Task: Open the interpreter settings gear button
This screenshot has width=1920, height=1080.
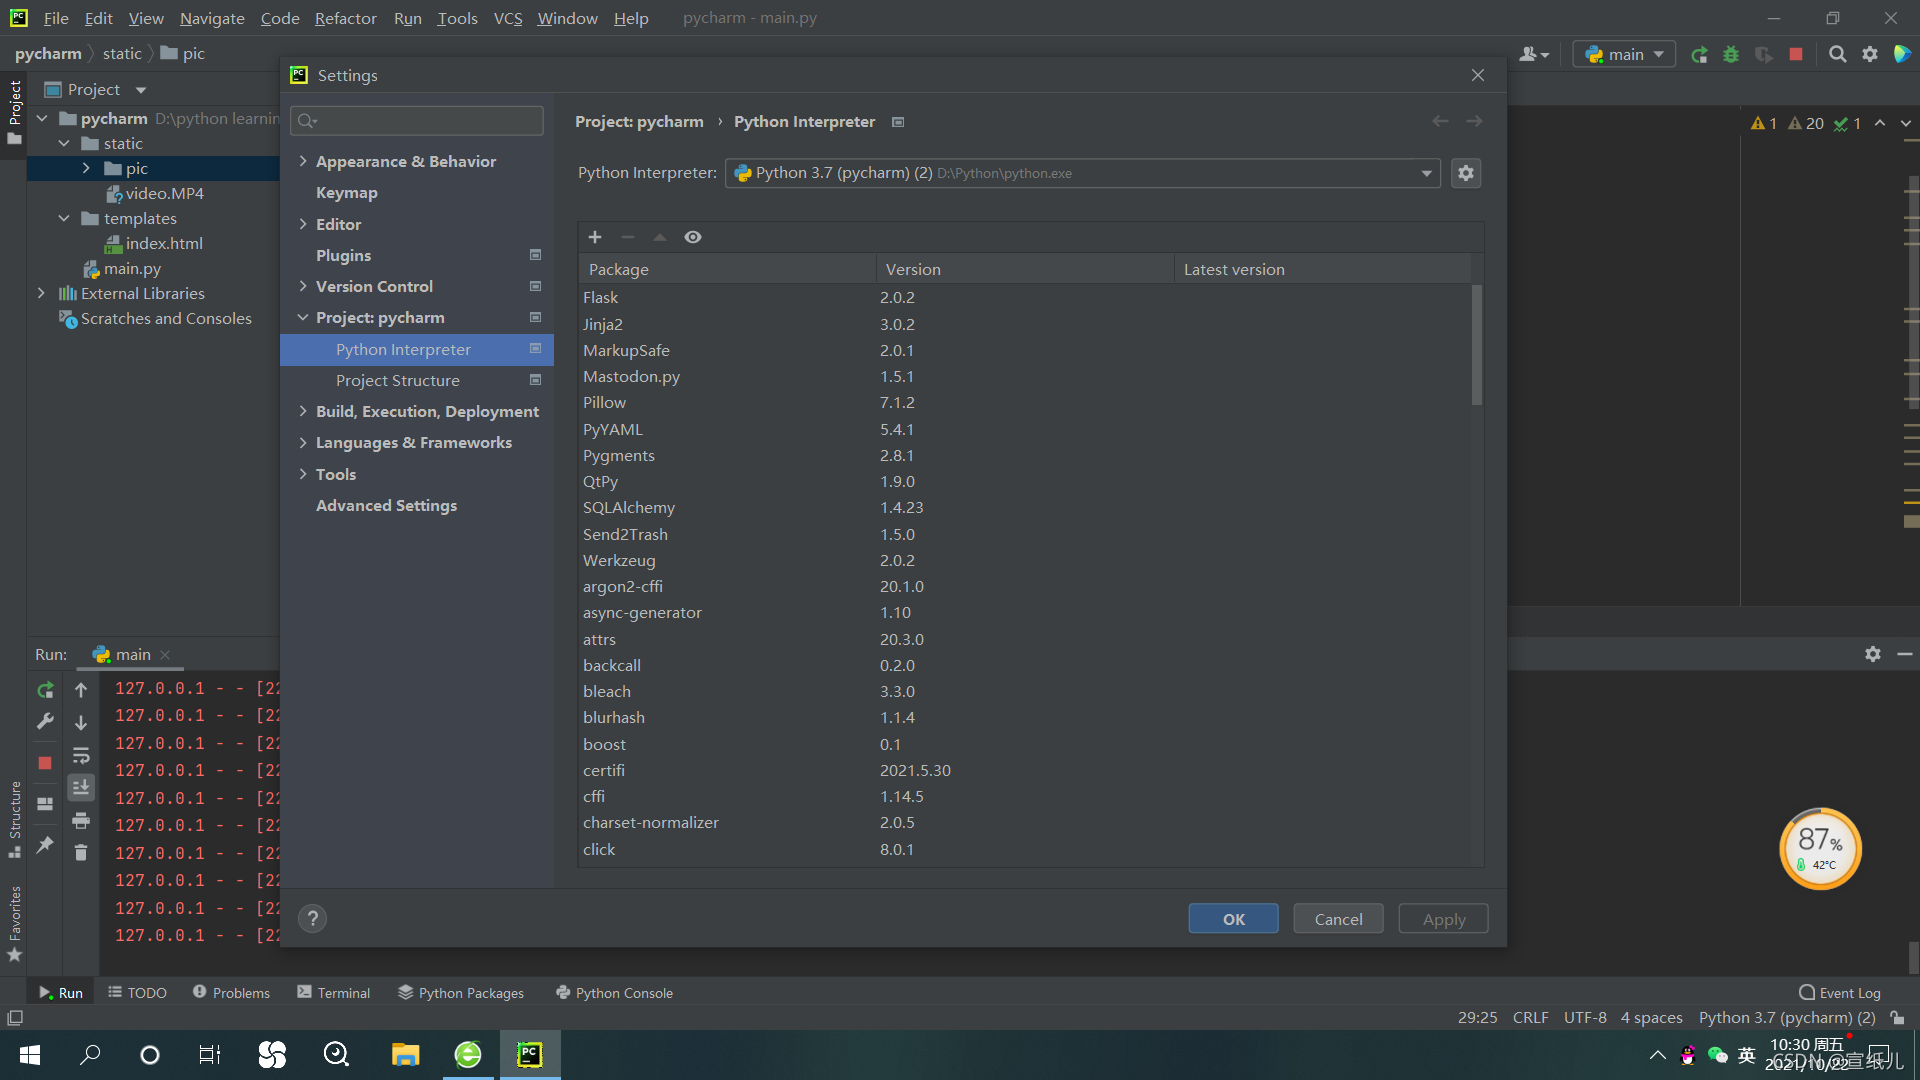Action: (x=1466, y=173)
